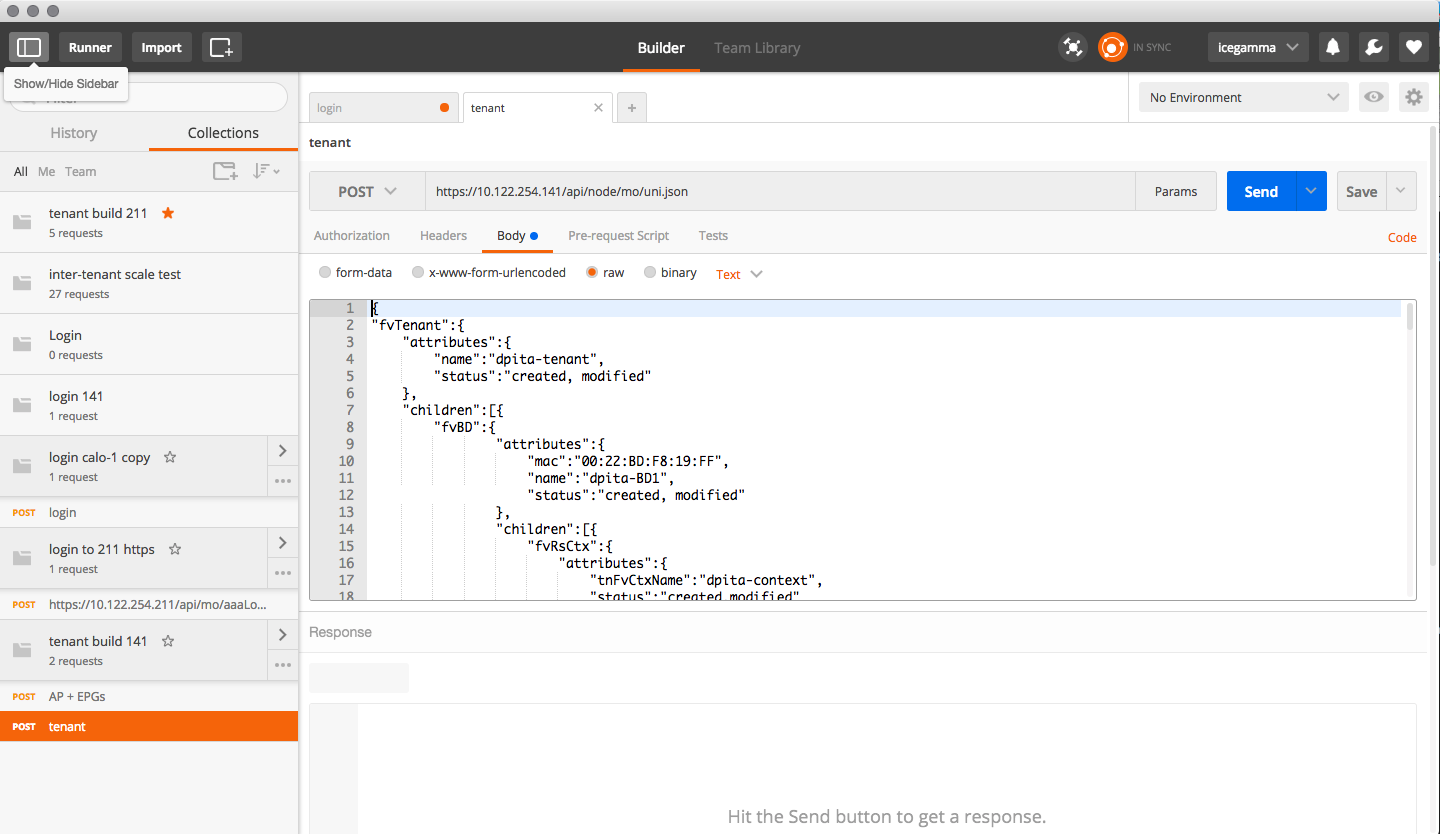Click the interceptor/proxy capture icon

[1073, 47]
